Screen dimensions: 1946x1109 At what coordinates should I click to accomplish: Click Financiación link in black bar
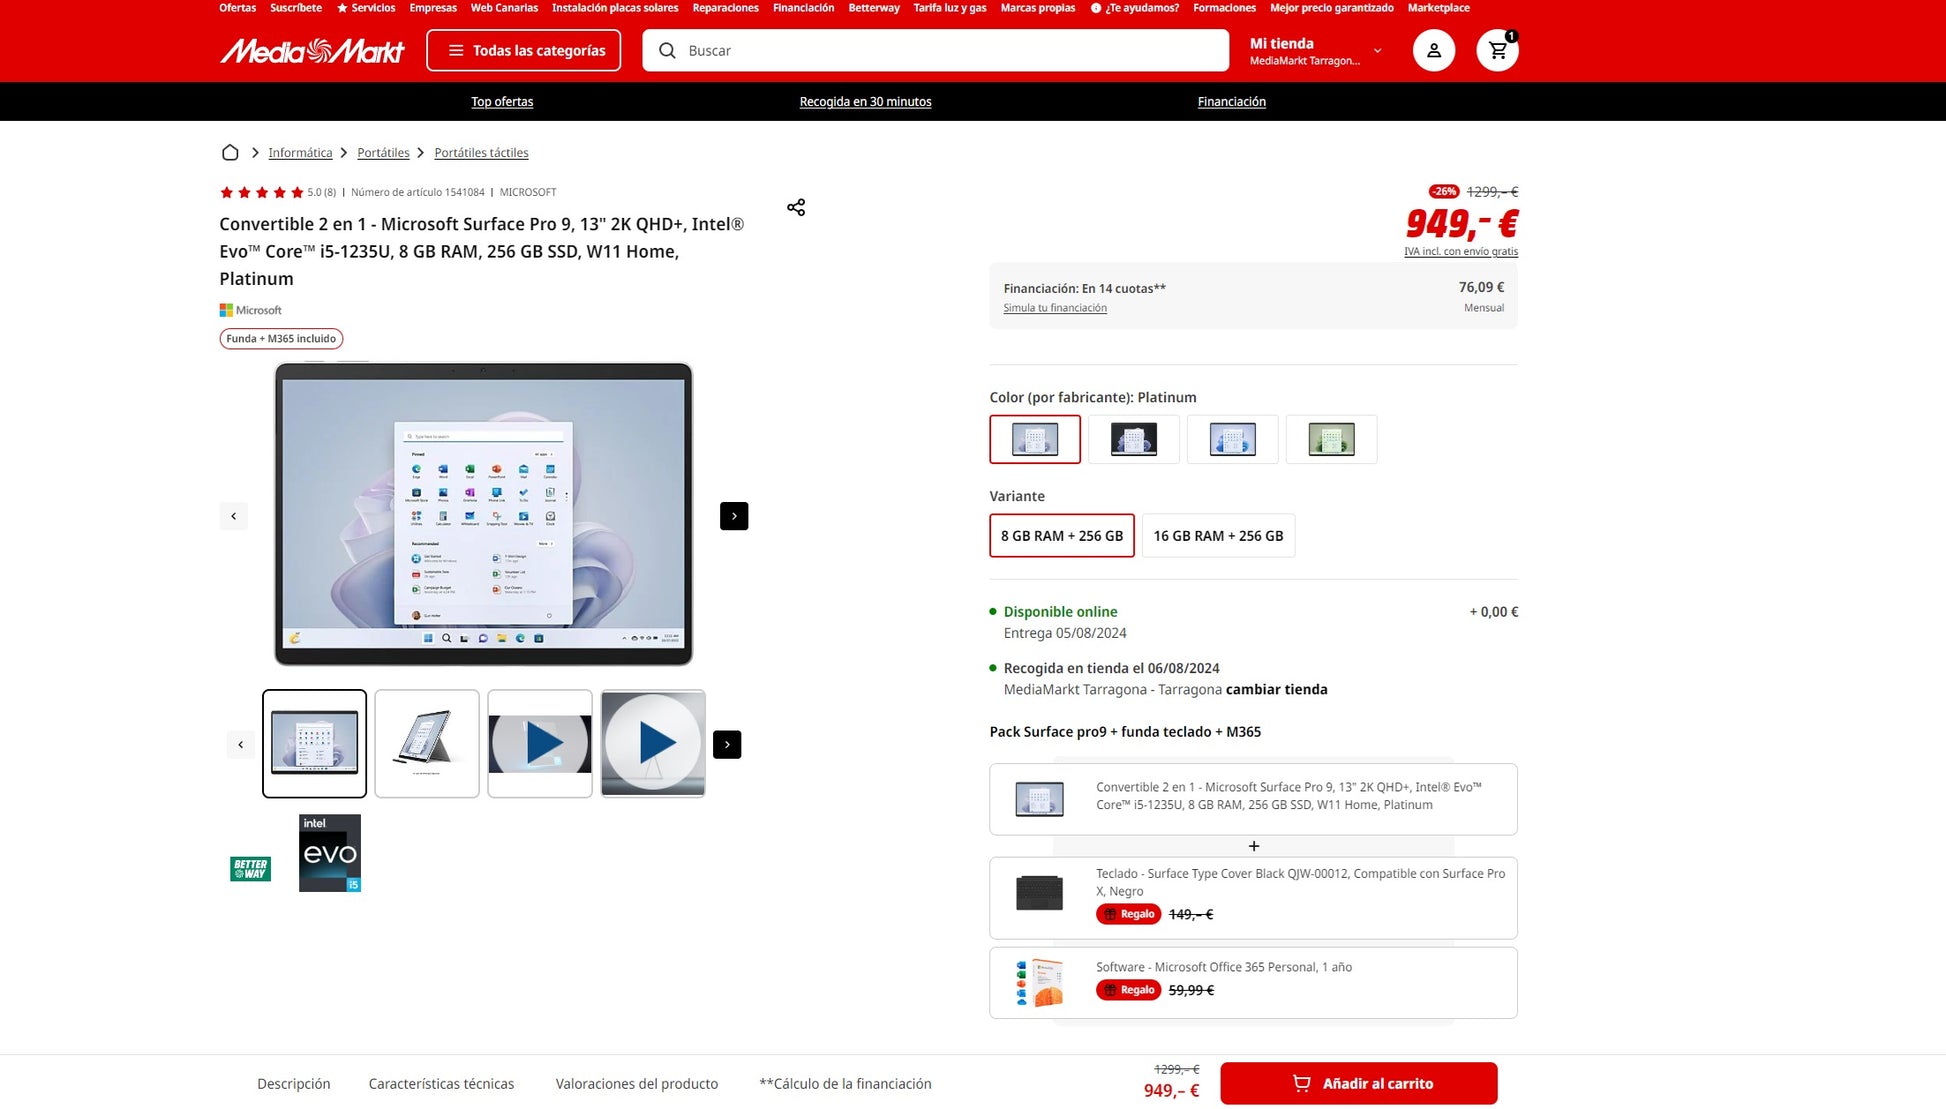[x=1232, y=101]
